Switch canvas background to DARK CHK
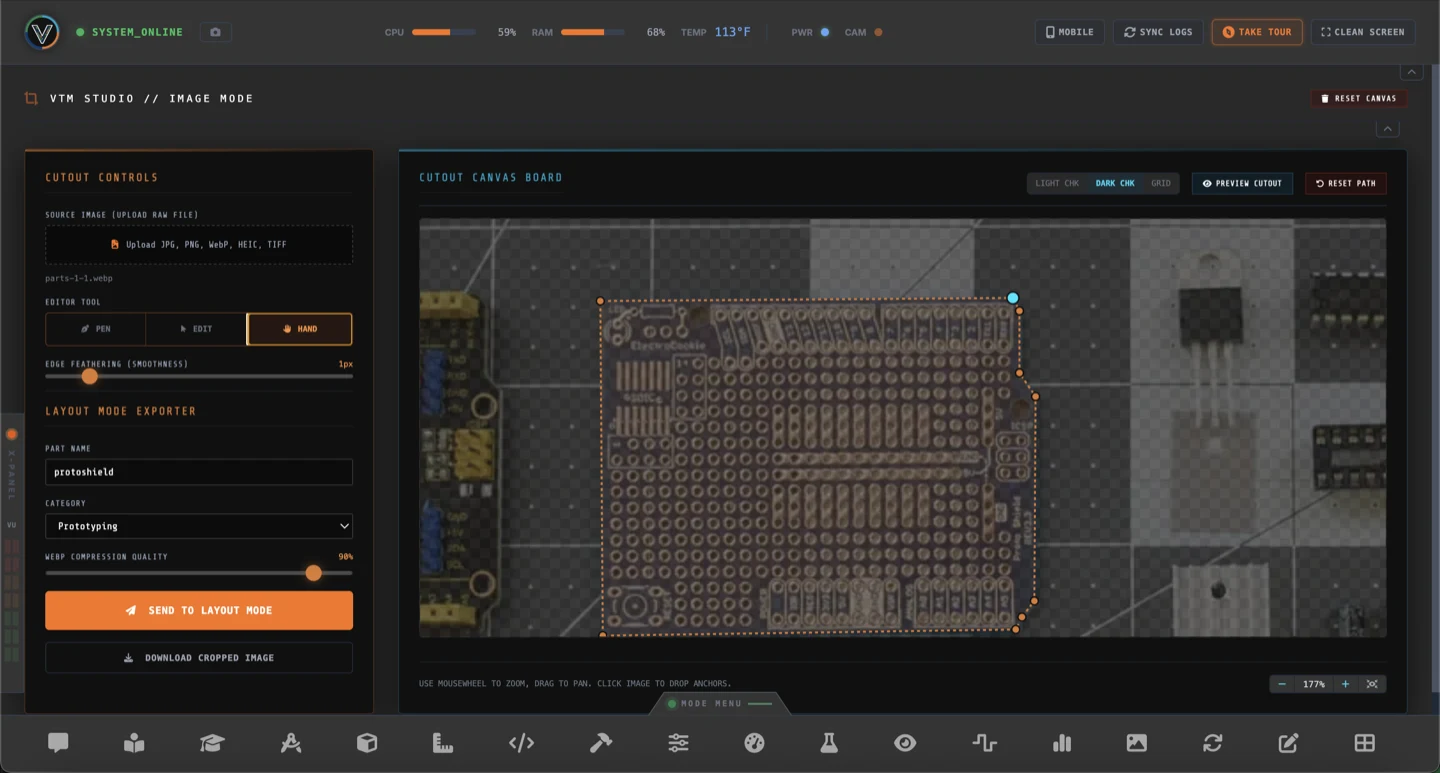The image size is (1440, 773). pos(1115,183)
